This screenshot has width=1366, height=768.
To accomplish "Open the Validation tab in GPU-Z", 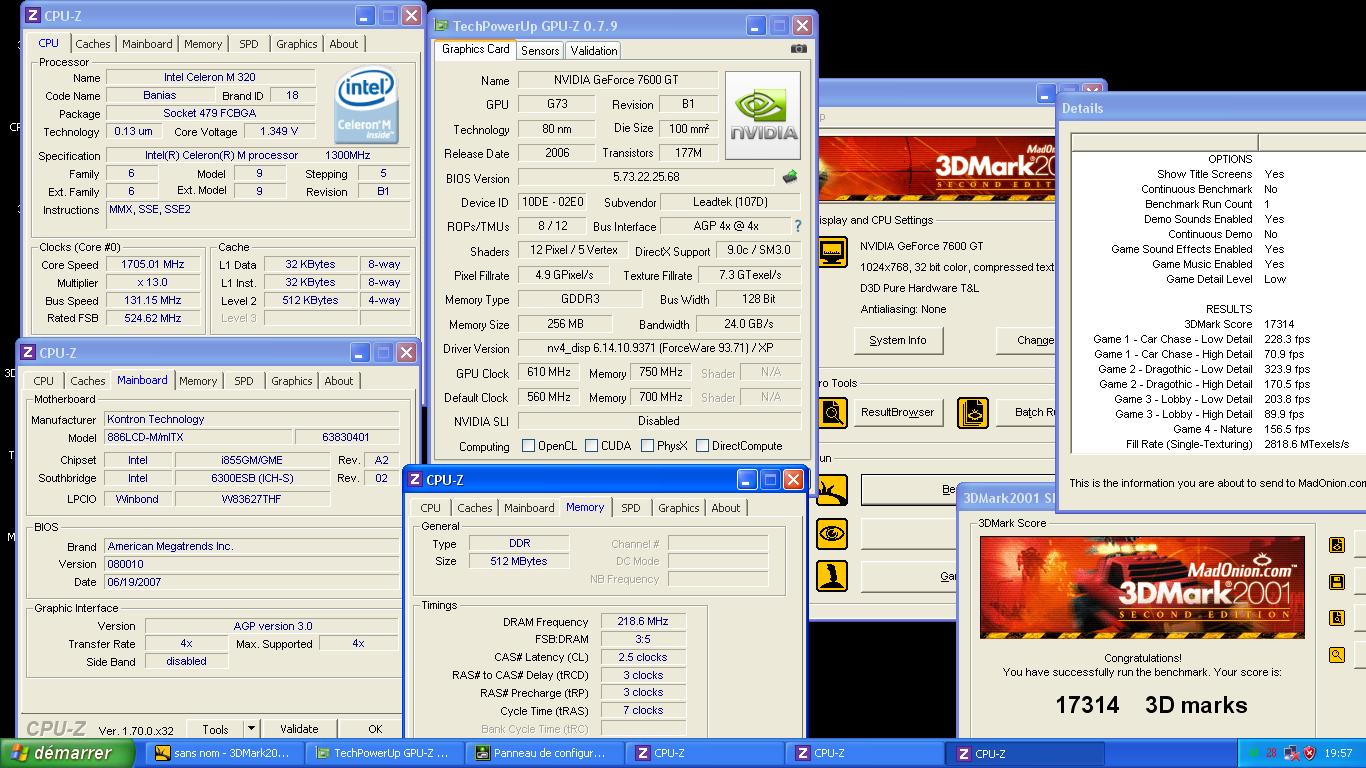I will pos(594,50).
